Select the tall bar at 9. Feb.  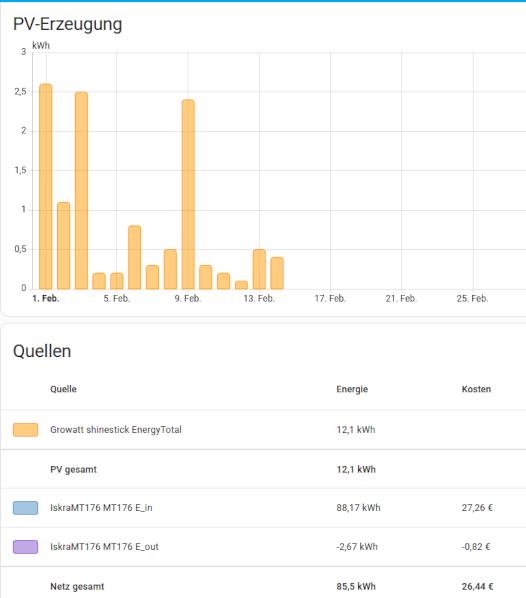(188, 194)
